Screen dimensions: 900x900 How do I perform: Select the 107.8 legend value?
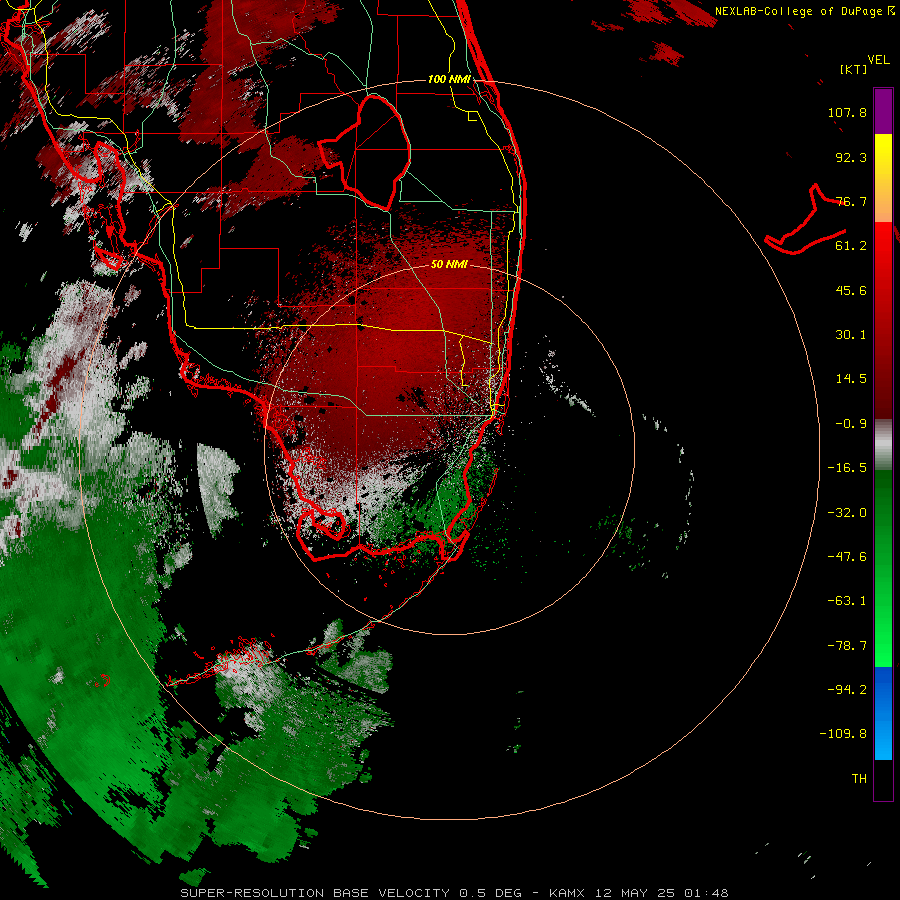(847, 112)
